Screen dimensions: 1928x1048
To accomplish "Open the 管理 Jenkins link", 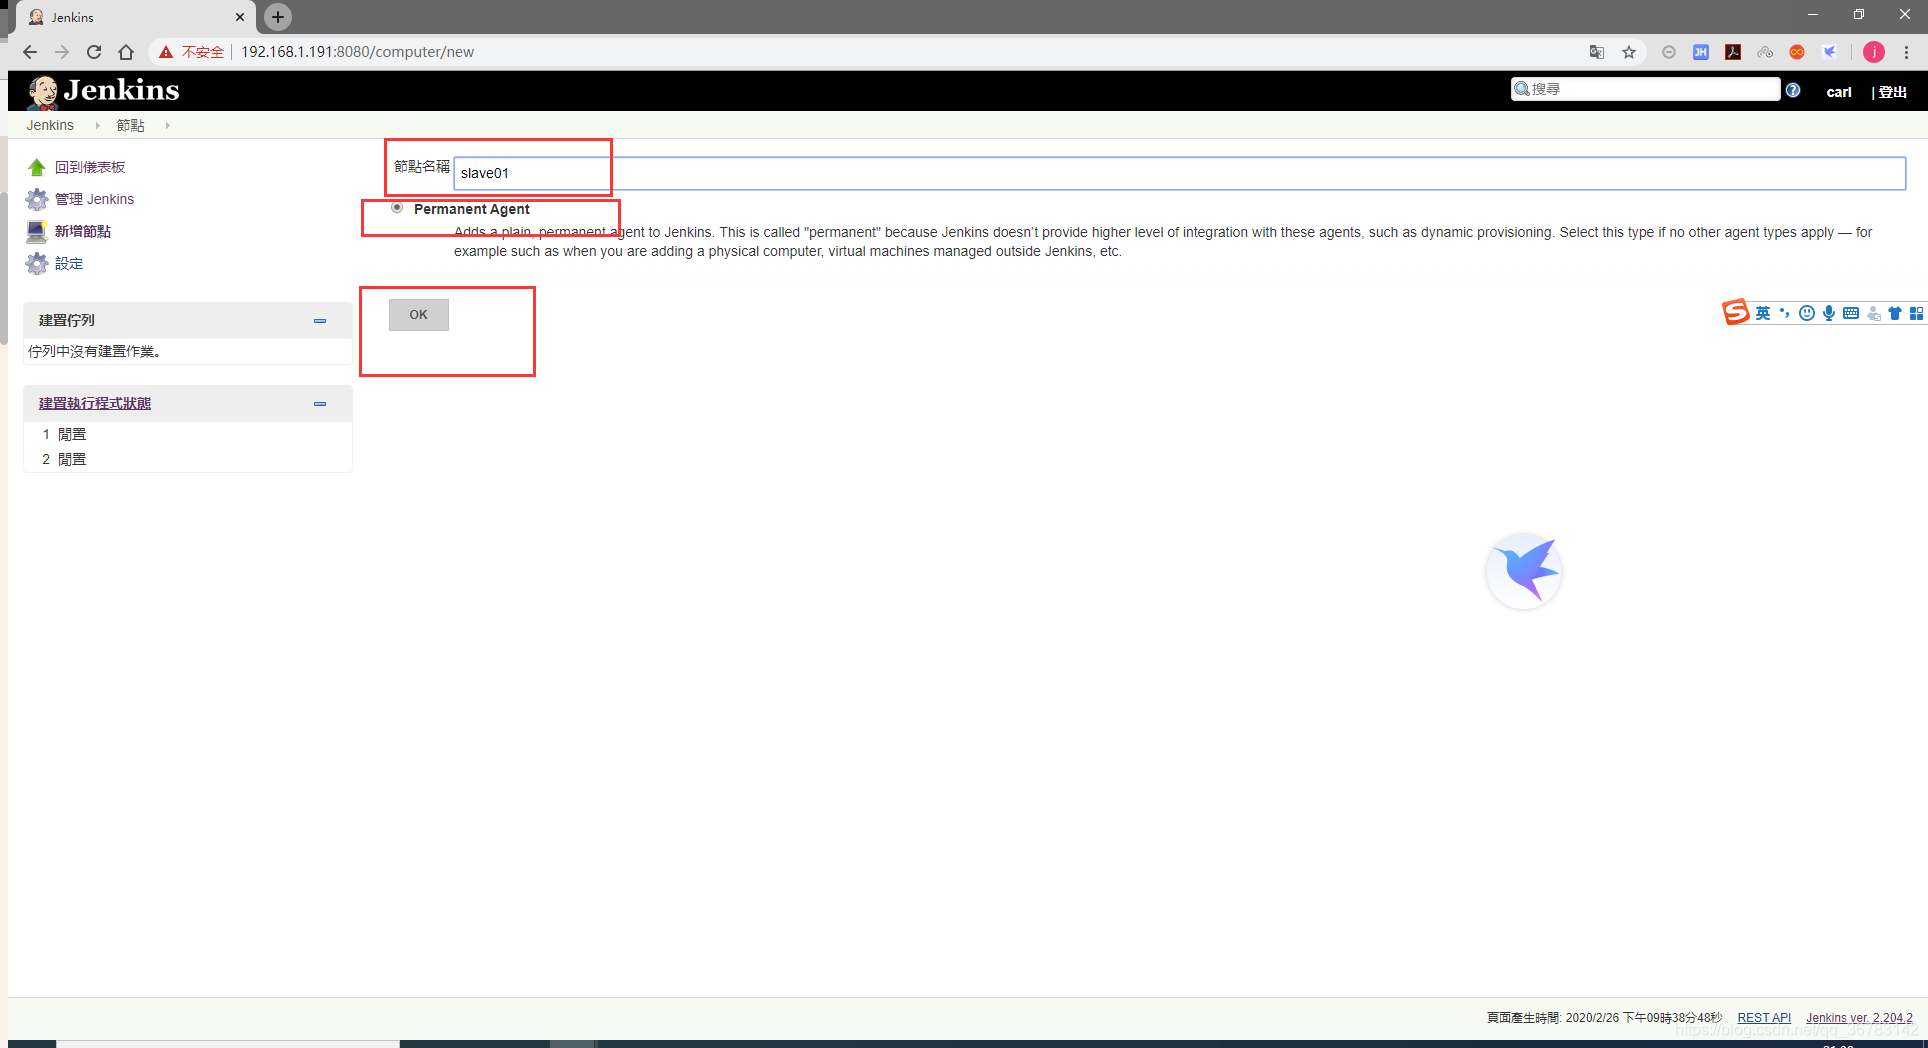I will [x=94, y=199].
